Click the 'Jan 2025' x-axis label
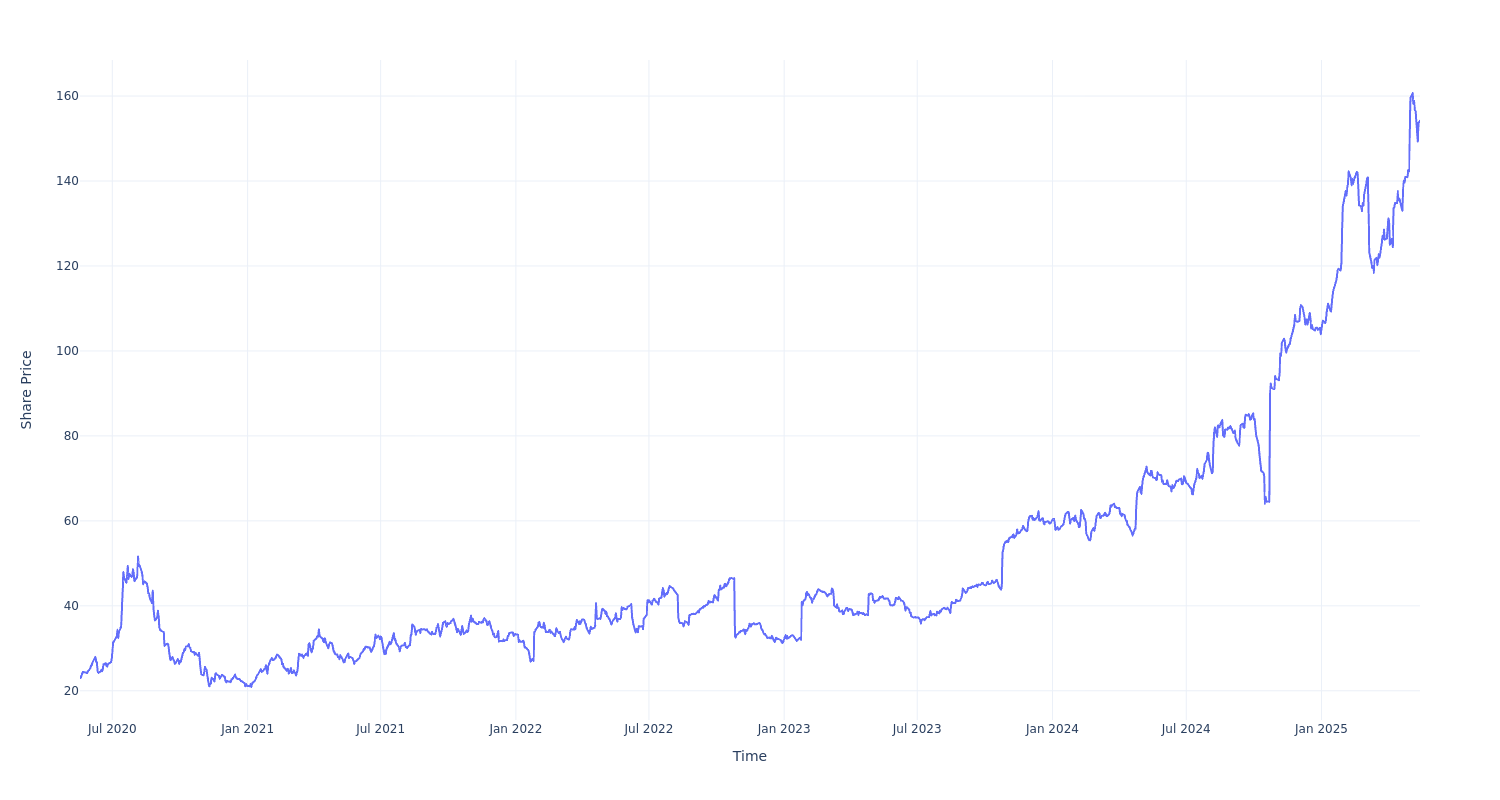The height and width of the screenshot is (800, 1500). point(1321,729)
